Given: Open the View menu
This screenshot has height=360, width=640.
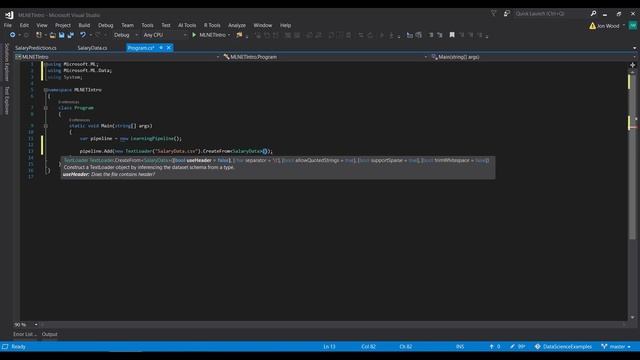Looking at the screenshot, I should pyautogui.click(x=42, y=25).
